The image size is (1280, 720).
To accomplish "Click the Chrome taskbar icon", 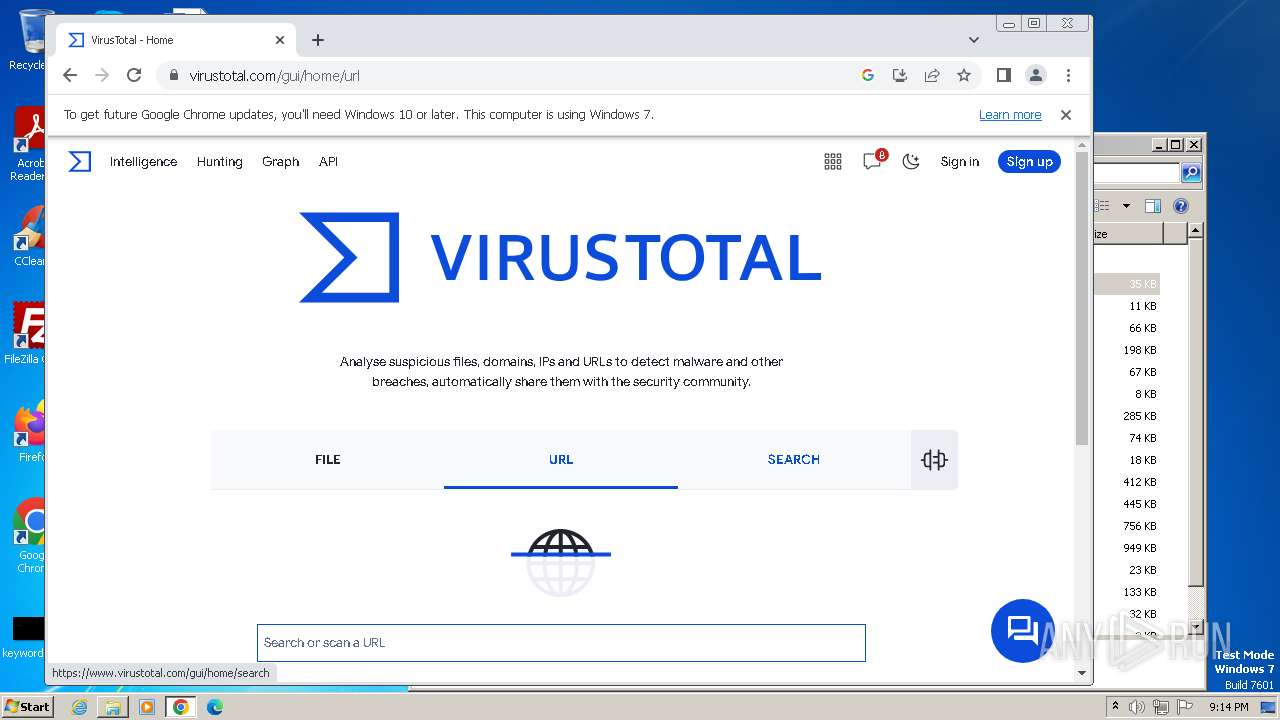I will coord(180,707).
